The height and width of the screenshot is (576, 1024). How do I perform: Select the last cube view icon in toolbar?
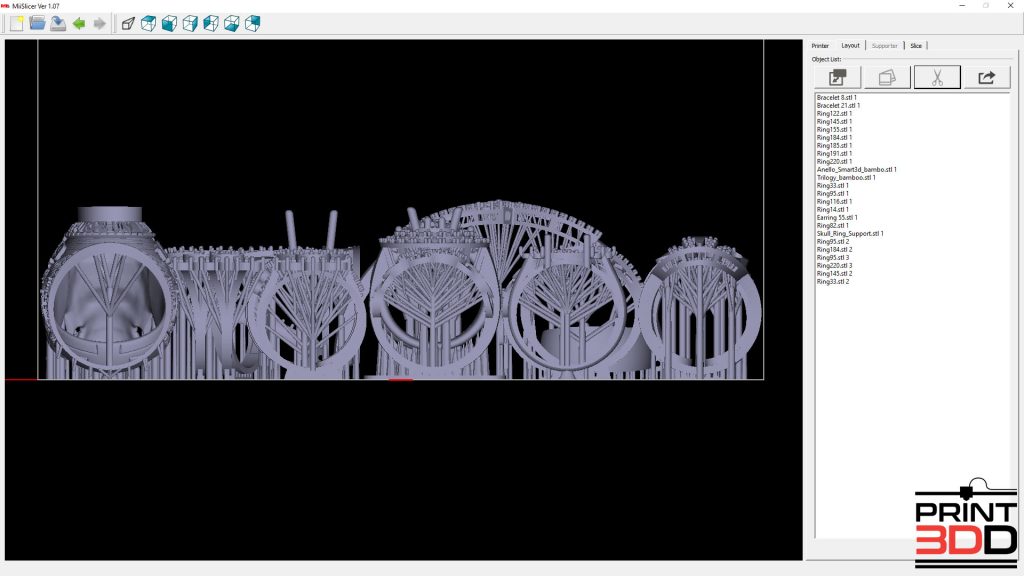coord(253,23)
